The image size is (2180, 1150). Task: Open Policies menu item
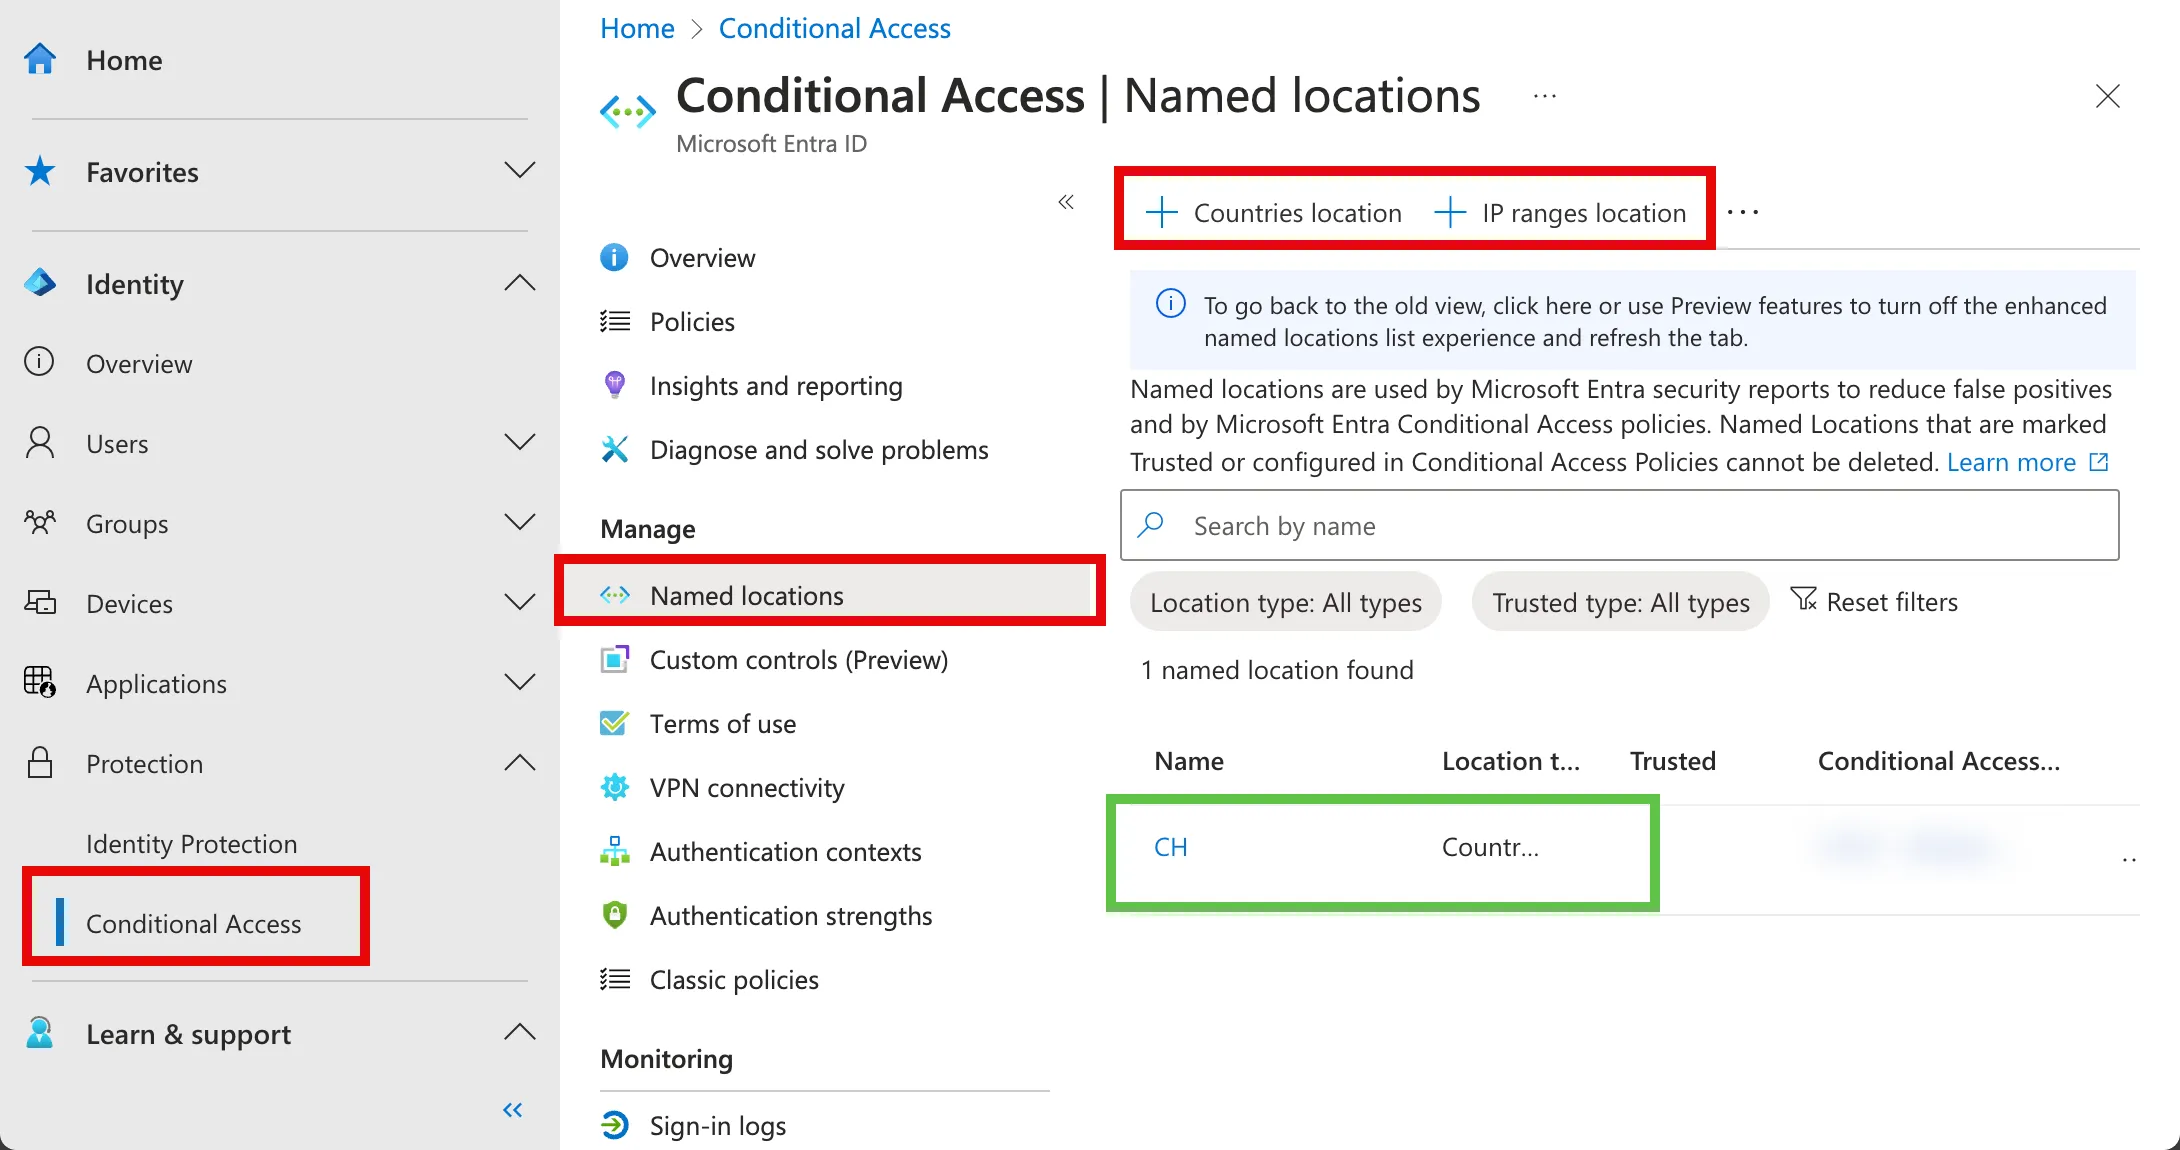point(692,321)
